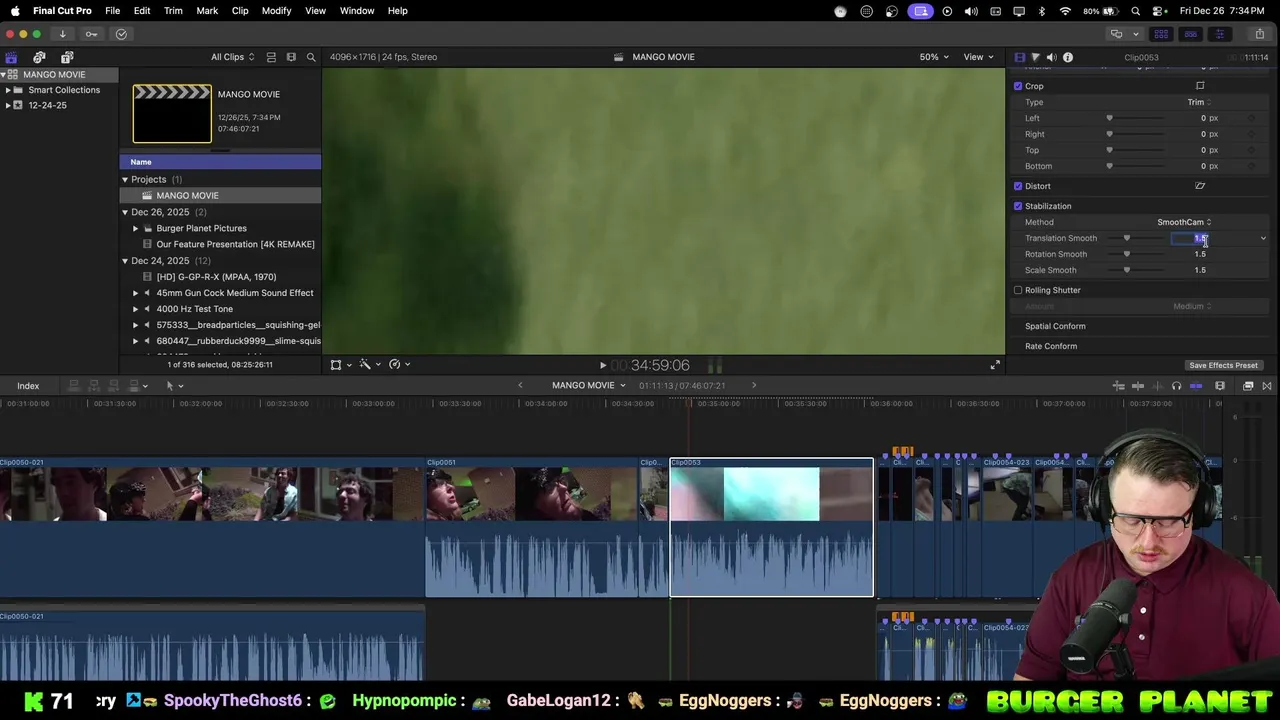Open the File menu
This screenshot has width=1280, height=720.
113,10
